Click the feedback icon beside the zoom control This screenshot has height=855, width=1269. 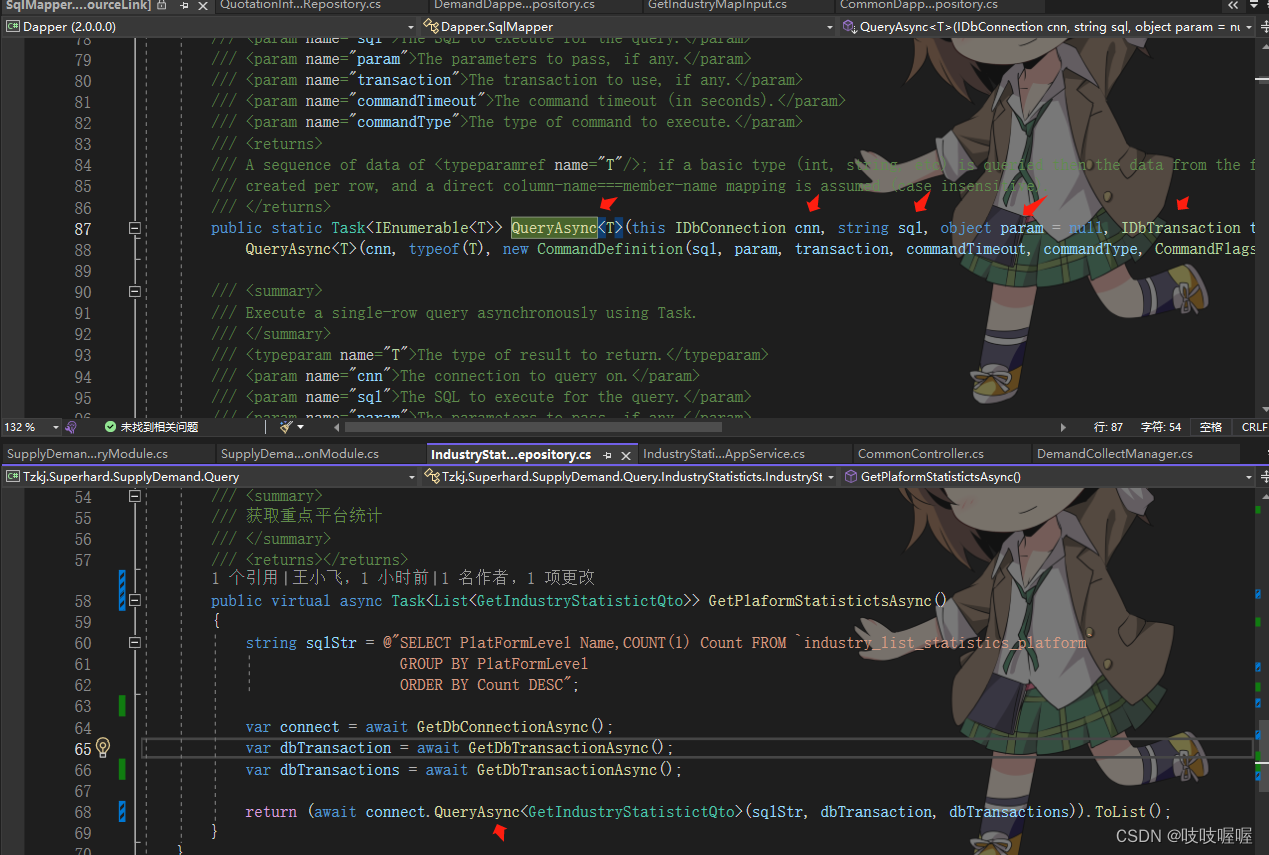pyautogui.click(x=70, y=427)
